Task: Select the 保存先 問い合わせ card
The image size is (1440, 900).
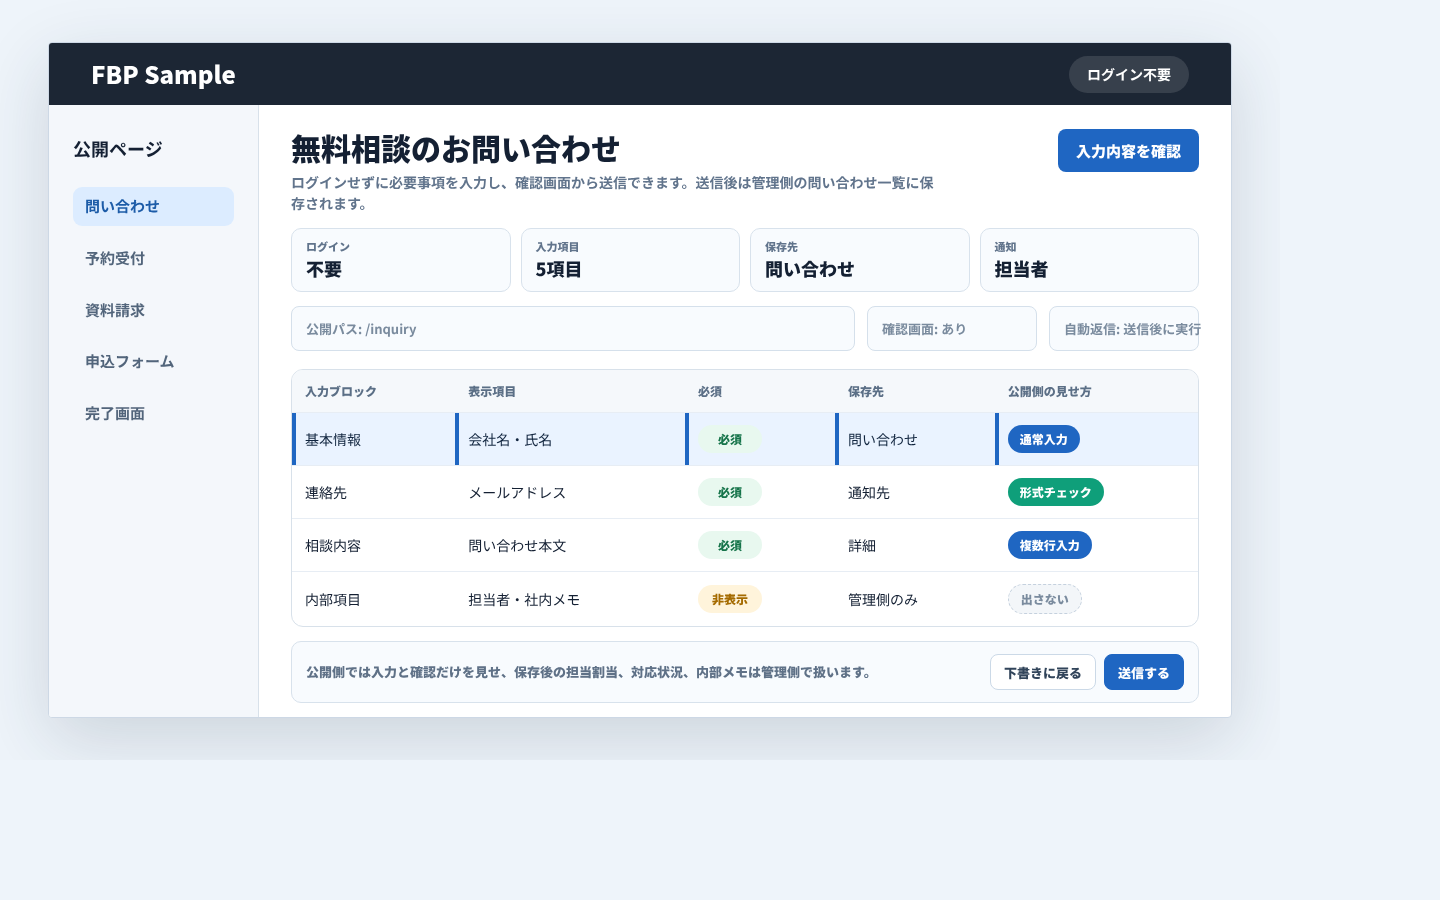Action: [859, 260]
